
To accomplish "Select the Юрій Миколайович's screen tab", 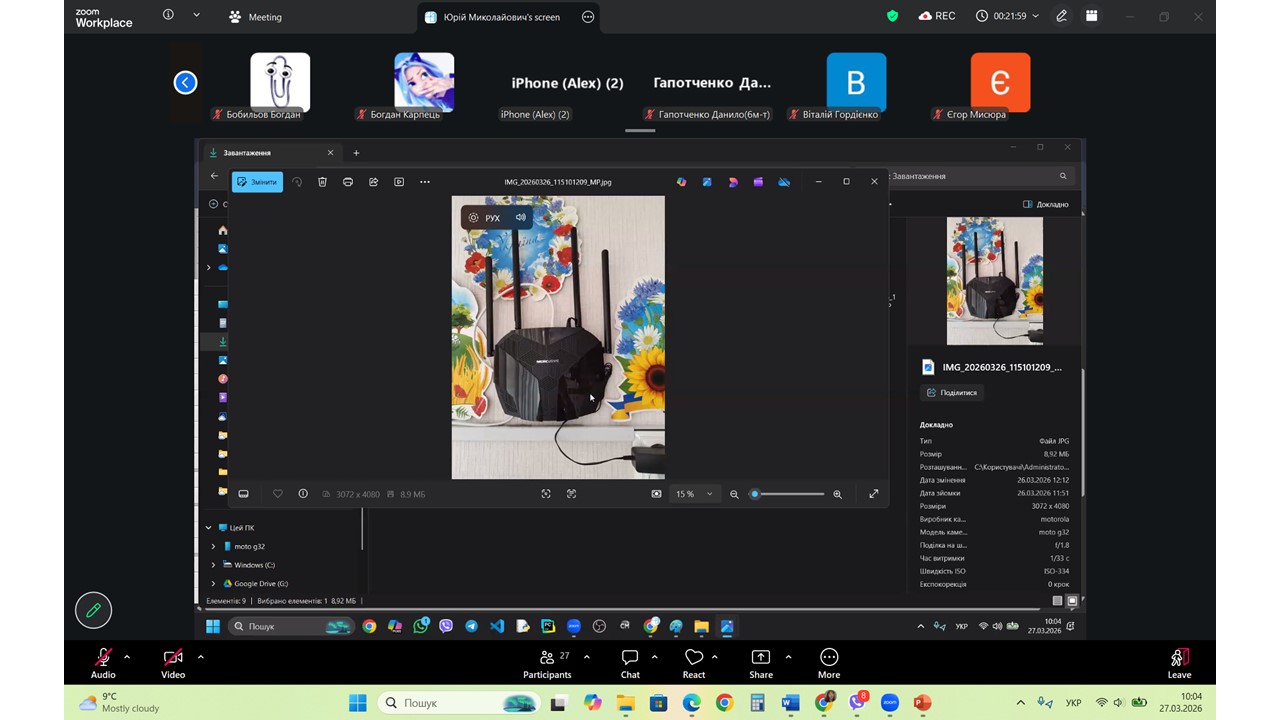I will 501,17.
